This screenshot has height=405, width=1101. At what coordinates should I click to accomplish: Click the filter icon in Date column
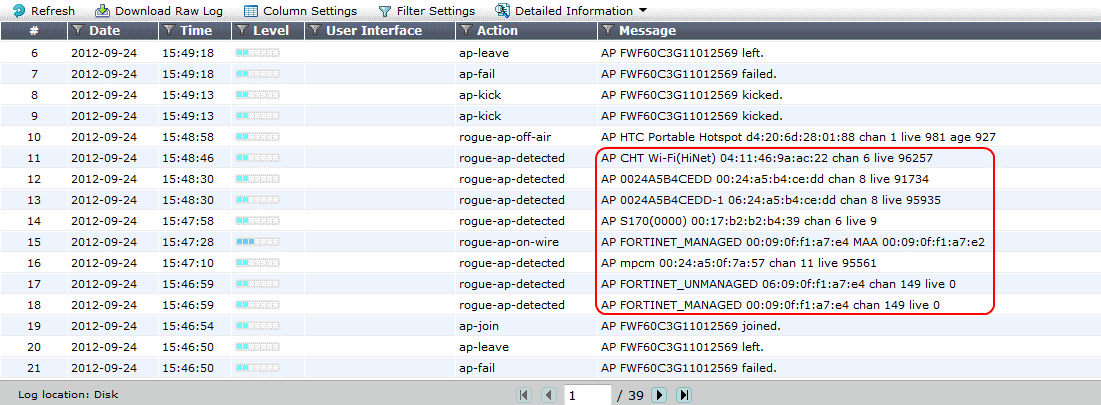coord(78,30)
